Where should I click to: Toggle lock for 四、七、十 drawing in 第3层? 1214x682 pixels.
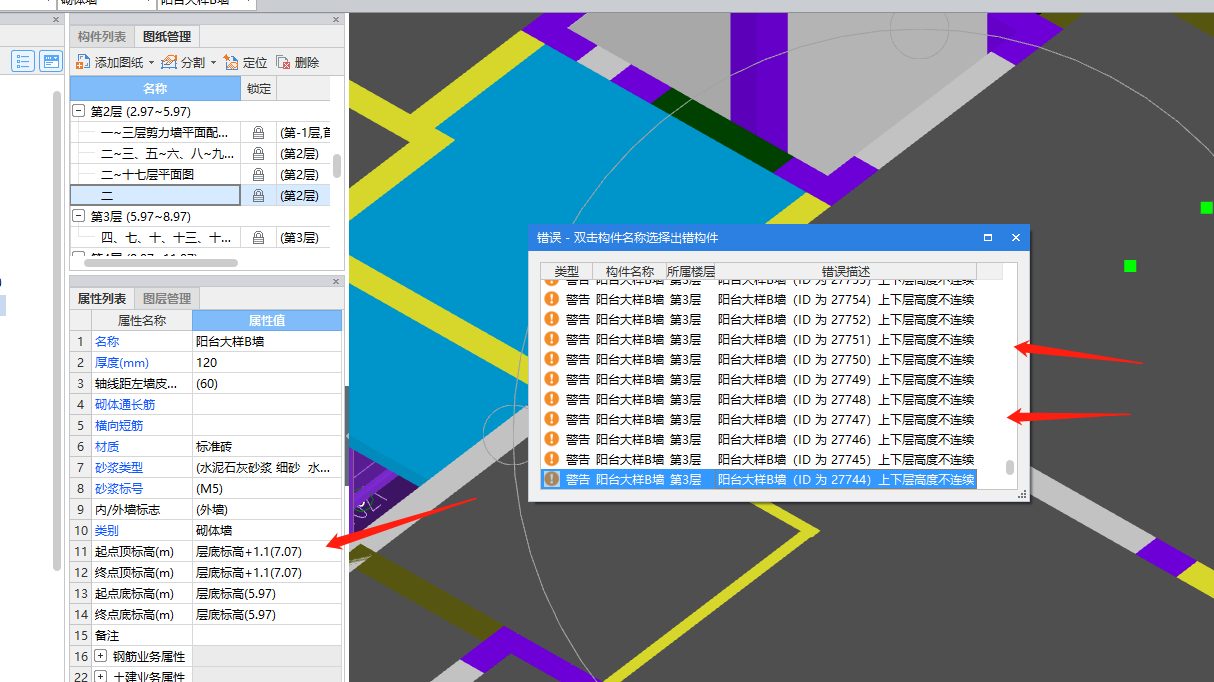point(258,238)
